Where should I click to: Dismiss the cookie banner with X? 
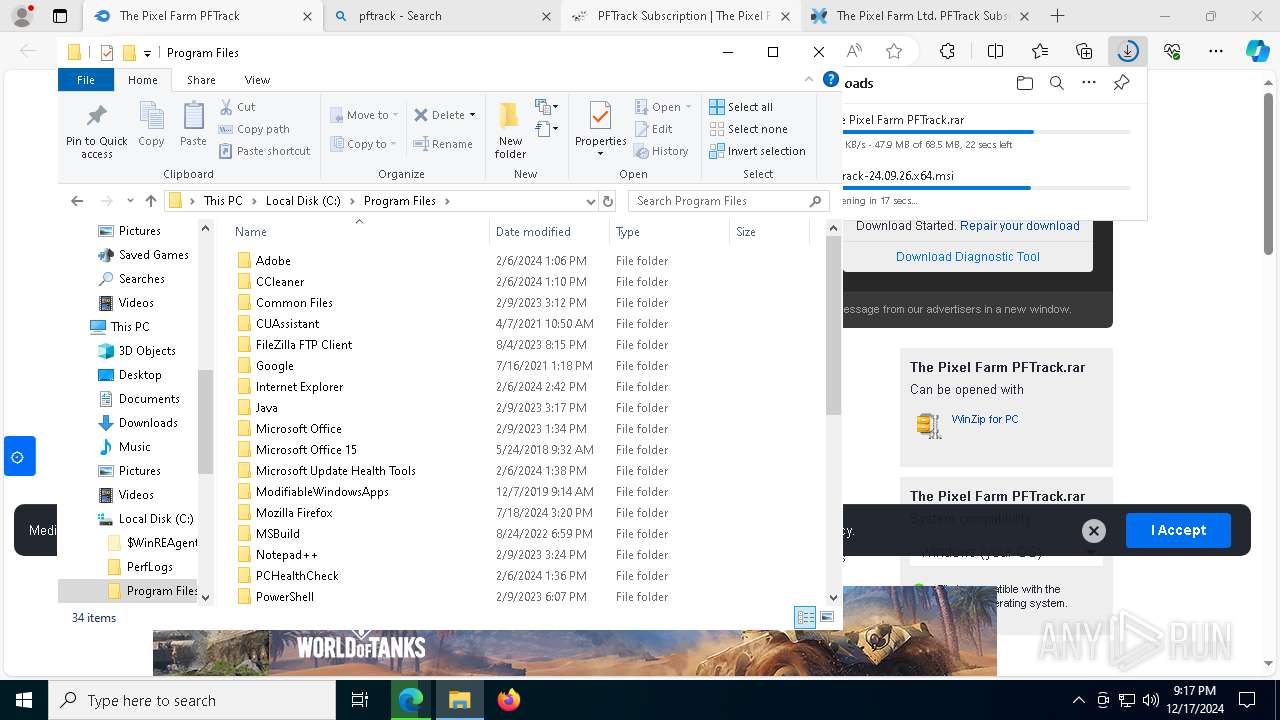(1093, 531)
